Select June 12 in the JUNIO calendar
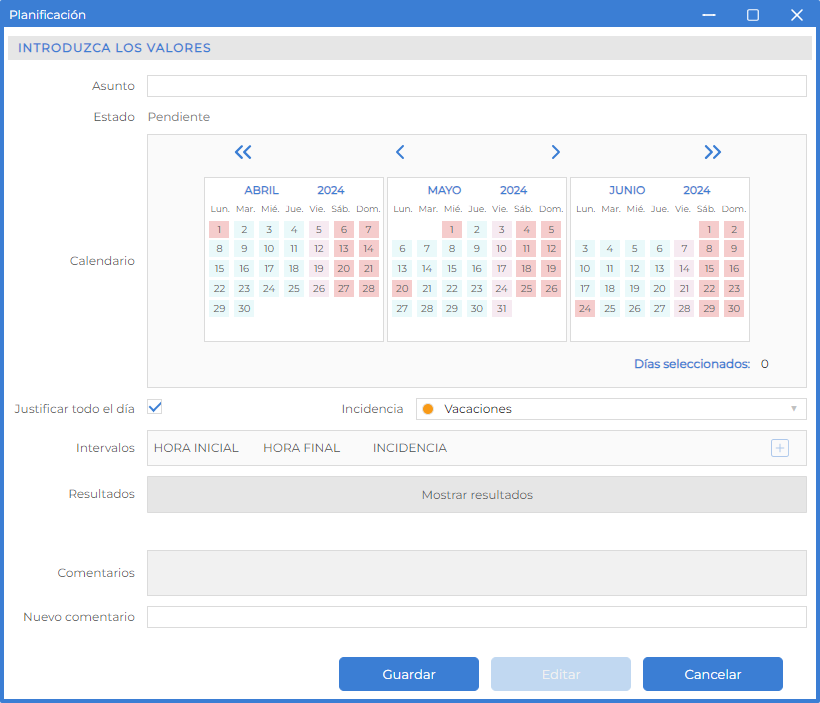Viewport: 820px width, 703px height. (x=634, y=269)
